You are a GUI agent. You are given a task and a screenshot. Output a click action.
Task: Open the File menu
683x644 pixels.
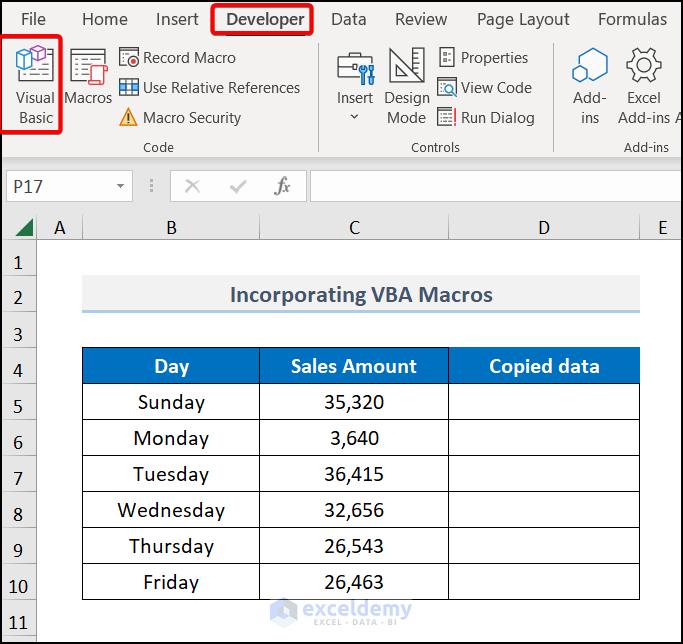pos(33,19)
